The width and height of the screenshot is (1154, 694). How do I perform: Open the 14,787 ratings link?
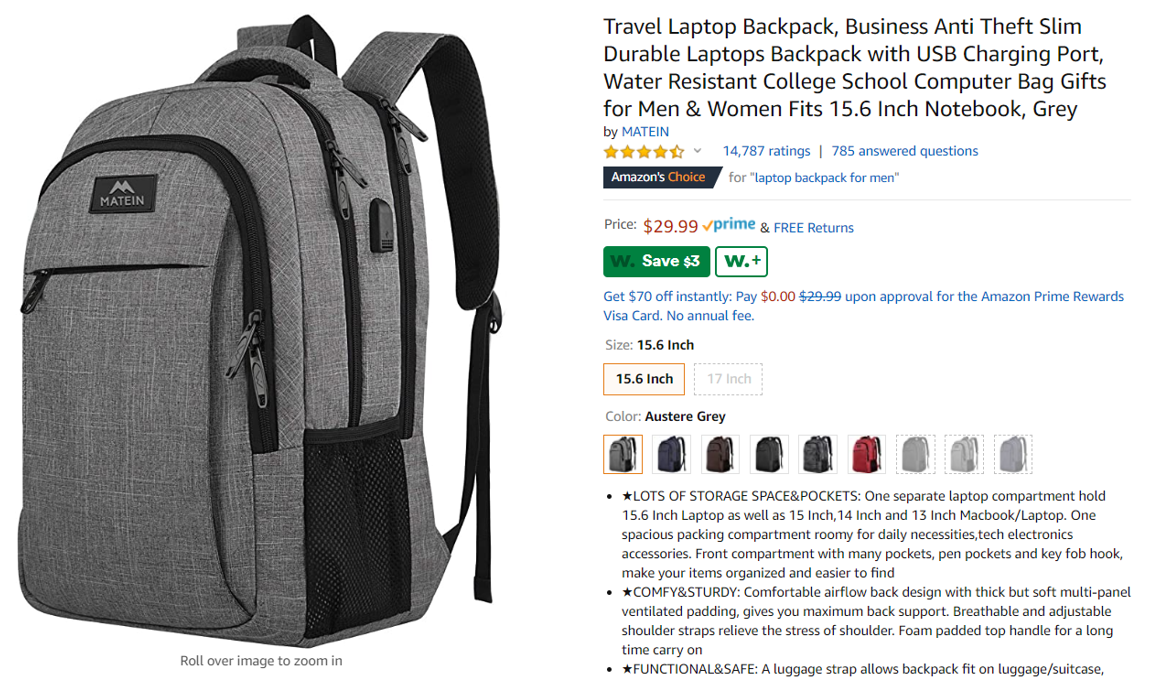point(766,151)
